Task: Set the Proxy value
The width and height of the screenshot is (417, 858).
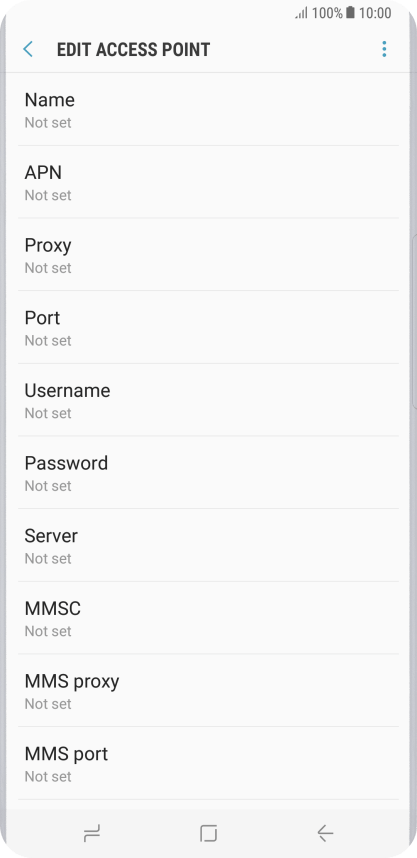Action: pyautogui.click(x=208, y=254)
